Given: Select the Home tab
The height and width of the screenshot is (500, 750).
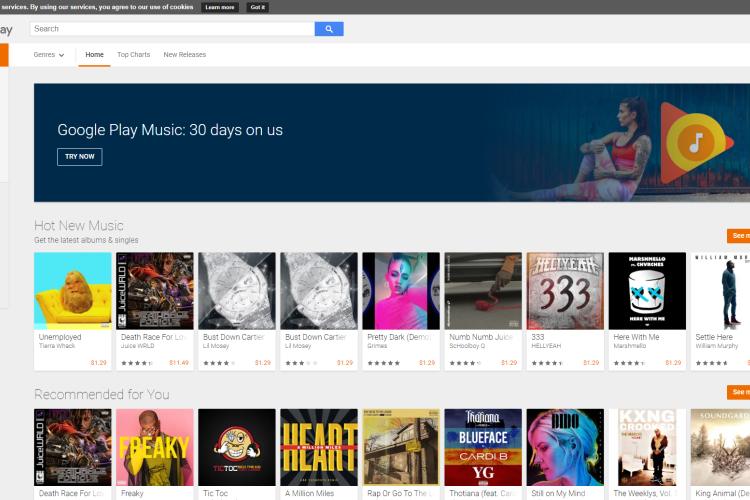Looking at the screenshot, I should point(94,55).
